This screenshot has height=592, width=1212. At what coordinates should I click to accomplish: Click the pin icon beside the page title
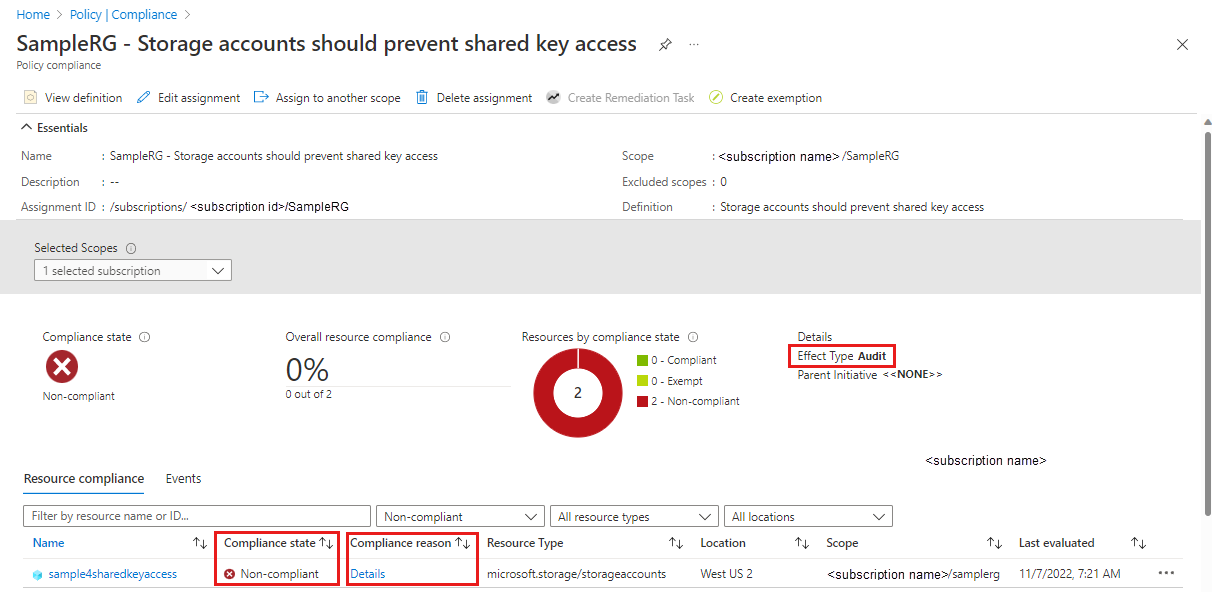click(665, 45)
